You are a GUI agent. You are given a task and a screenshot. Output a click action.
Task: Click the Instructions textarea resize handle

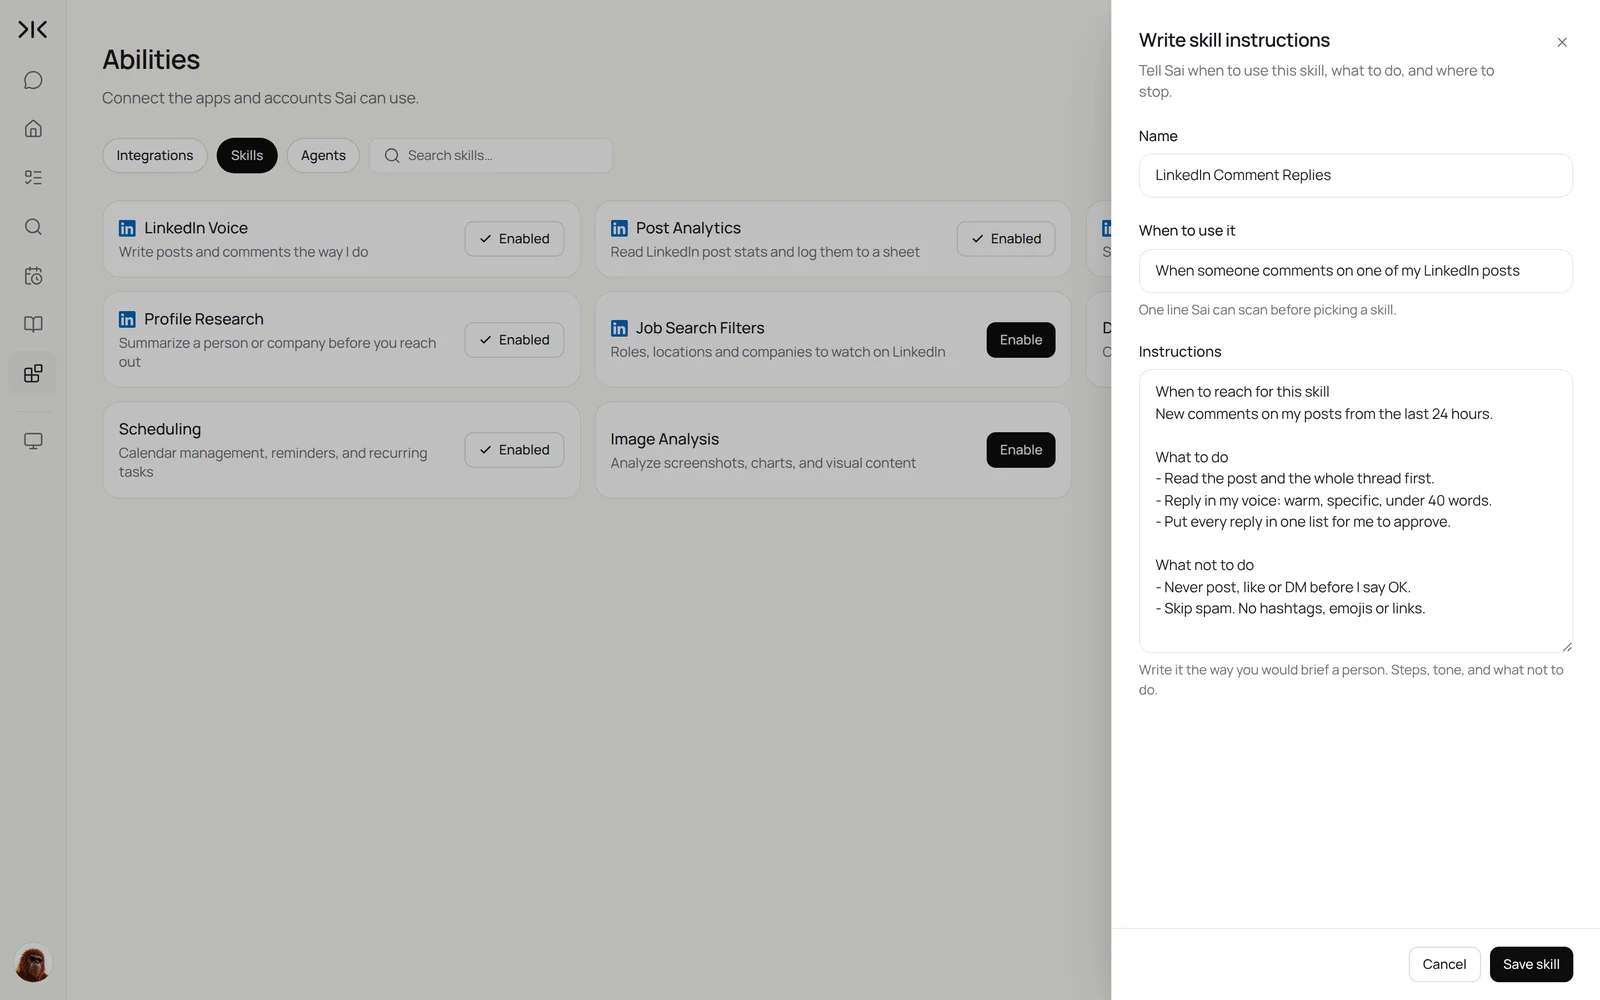point(1566,646)
